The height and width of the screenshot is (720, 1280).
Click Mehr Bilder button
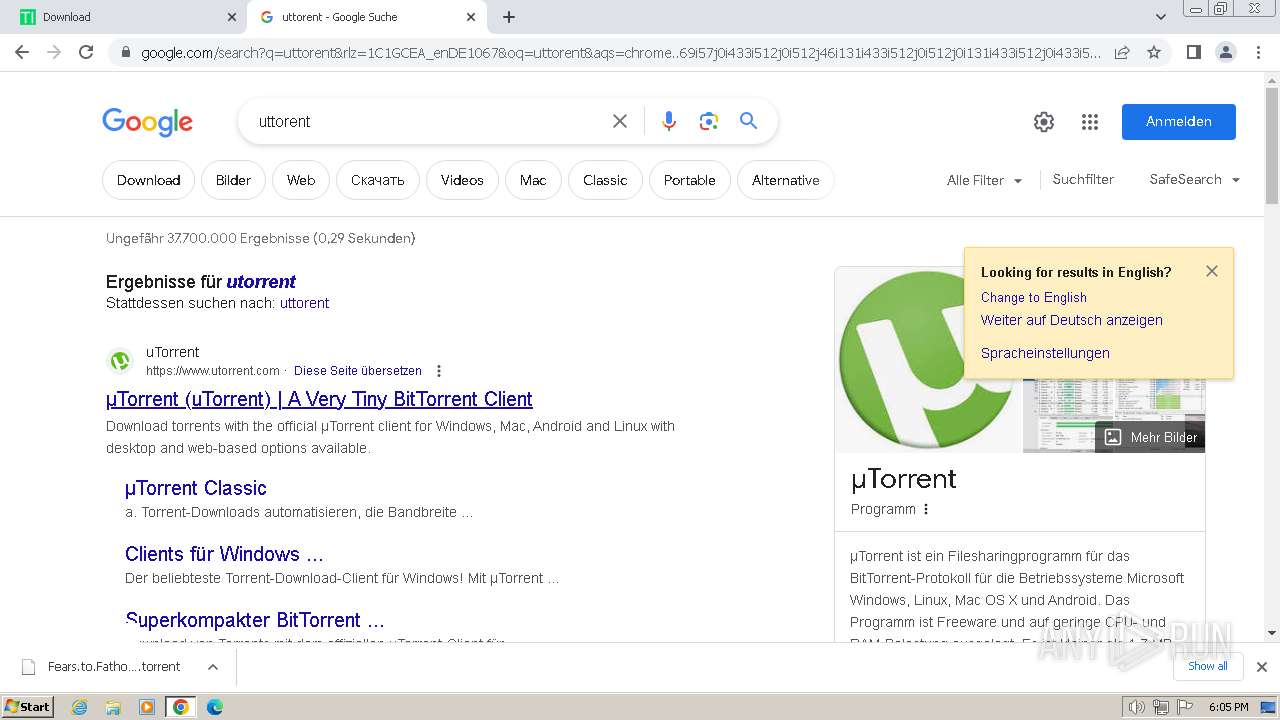[x=1150, y=437]
